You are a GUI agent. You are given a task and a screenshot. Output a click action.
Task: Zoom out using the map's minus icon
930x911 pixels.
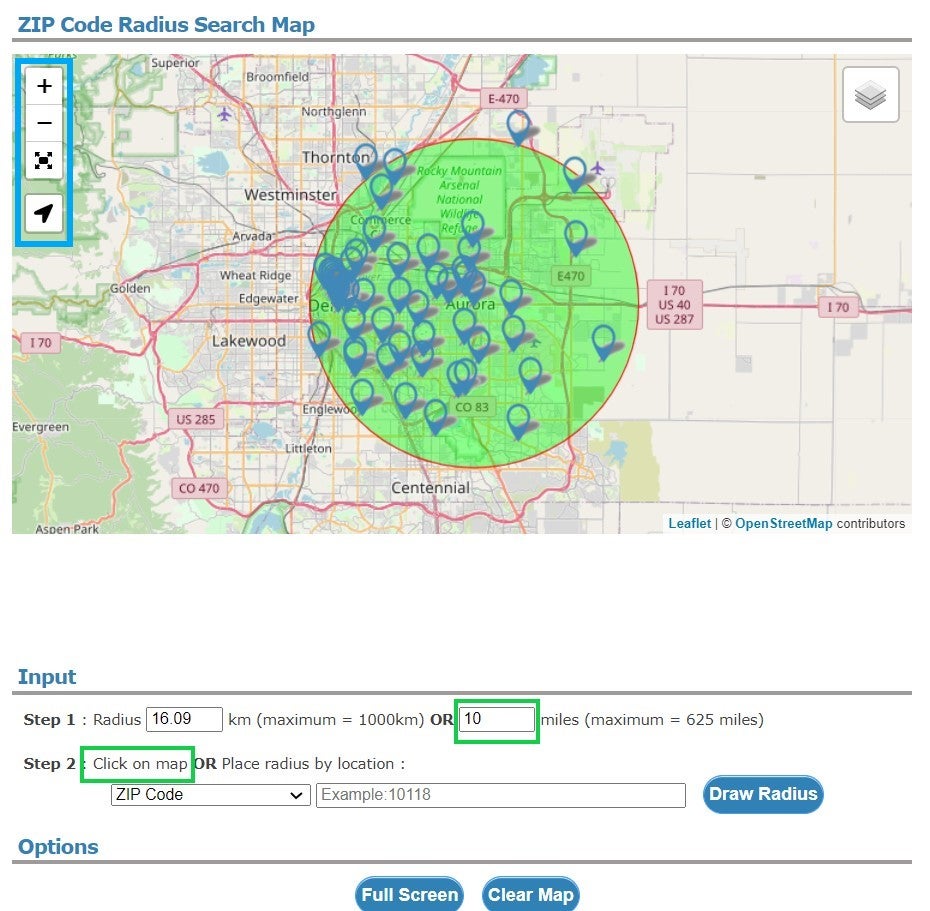44,123
